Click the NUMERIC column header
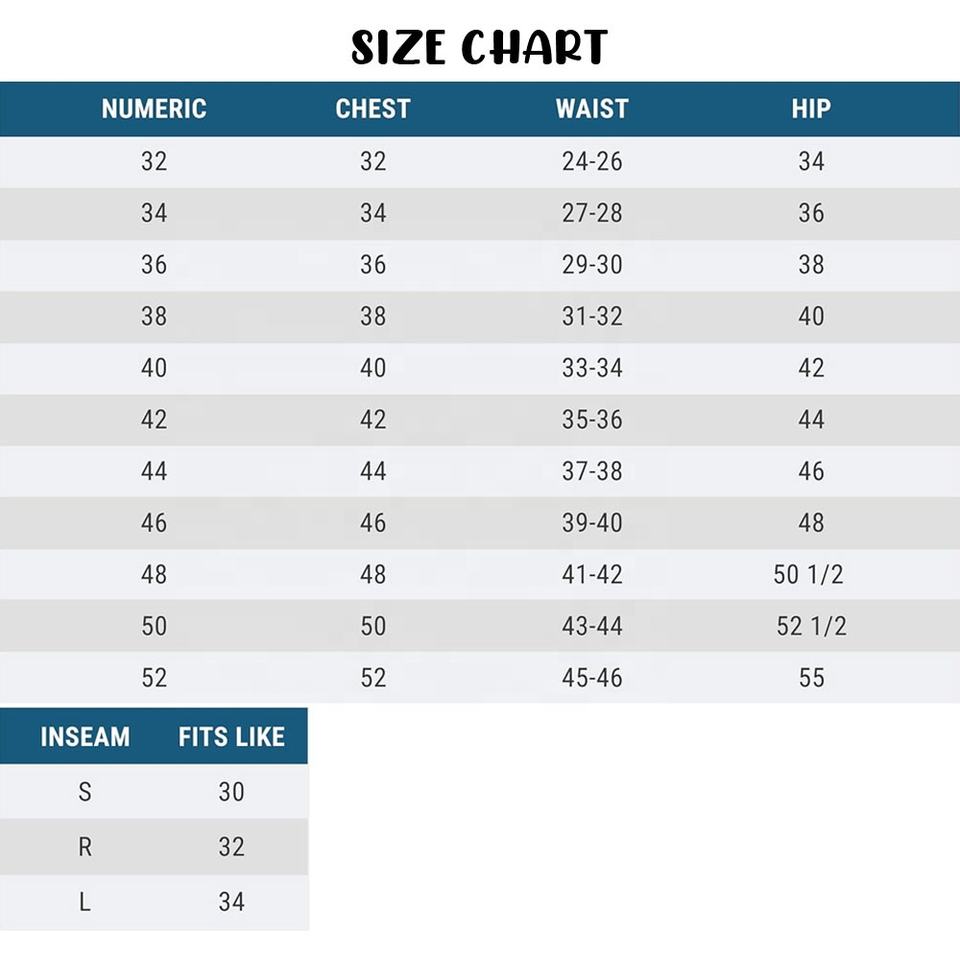 click(154, 109)
